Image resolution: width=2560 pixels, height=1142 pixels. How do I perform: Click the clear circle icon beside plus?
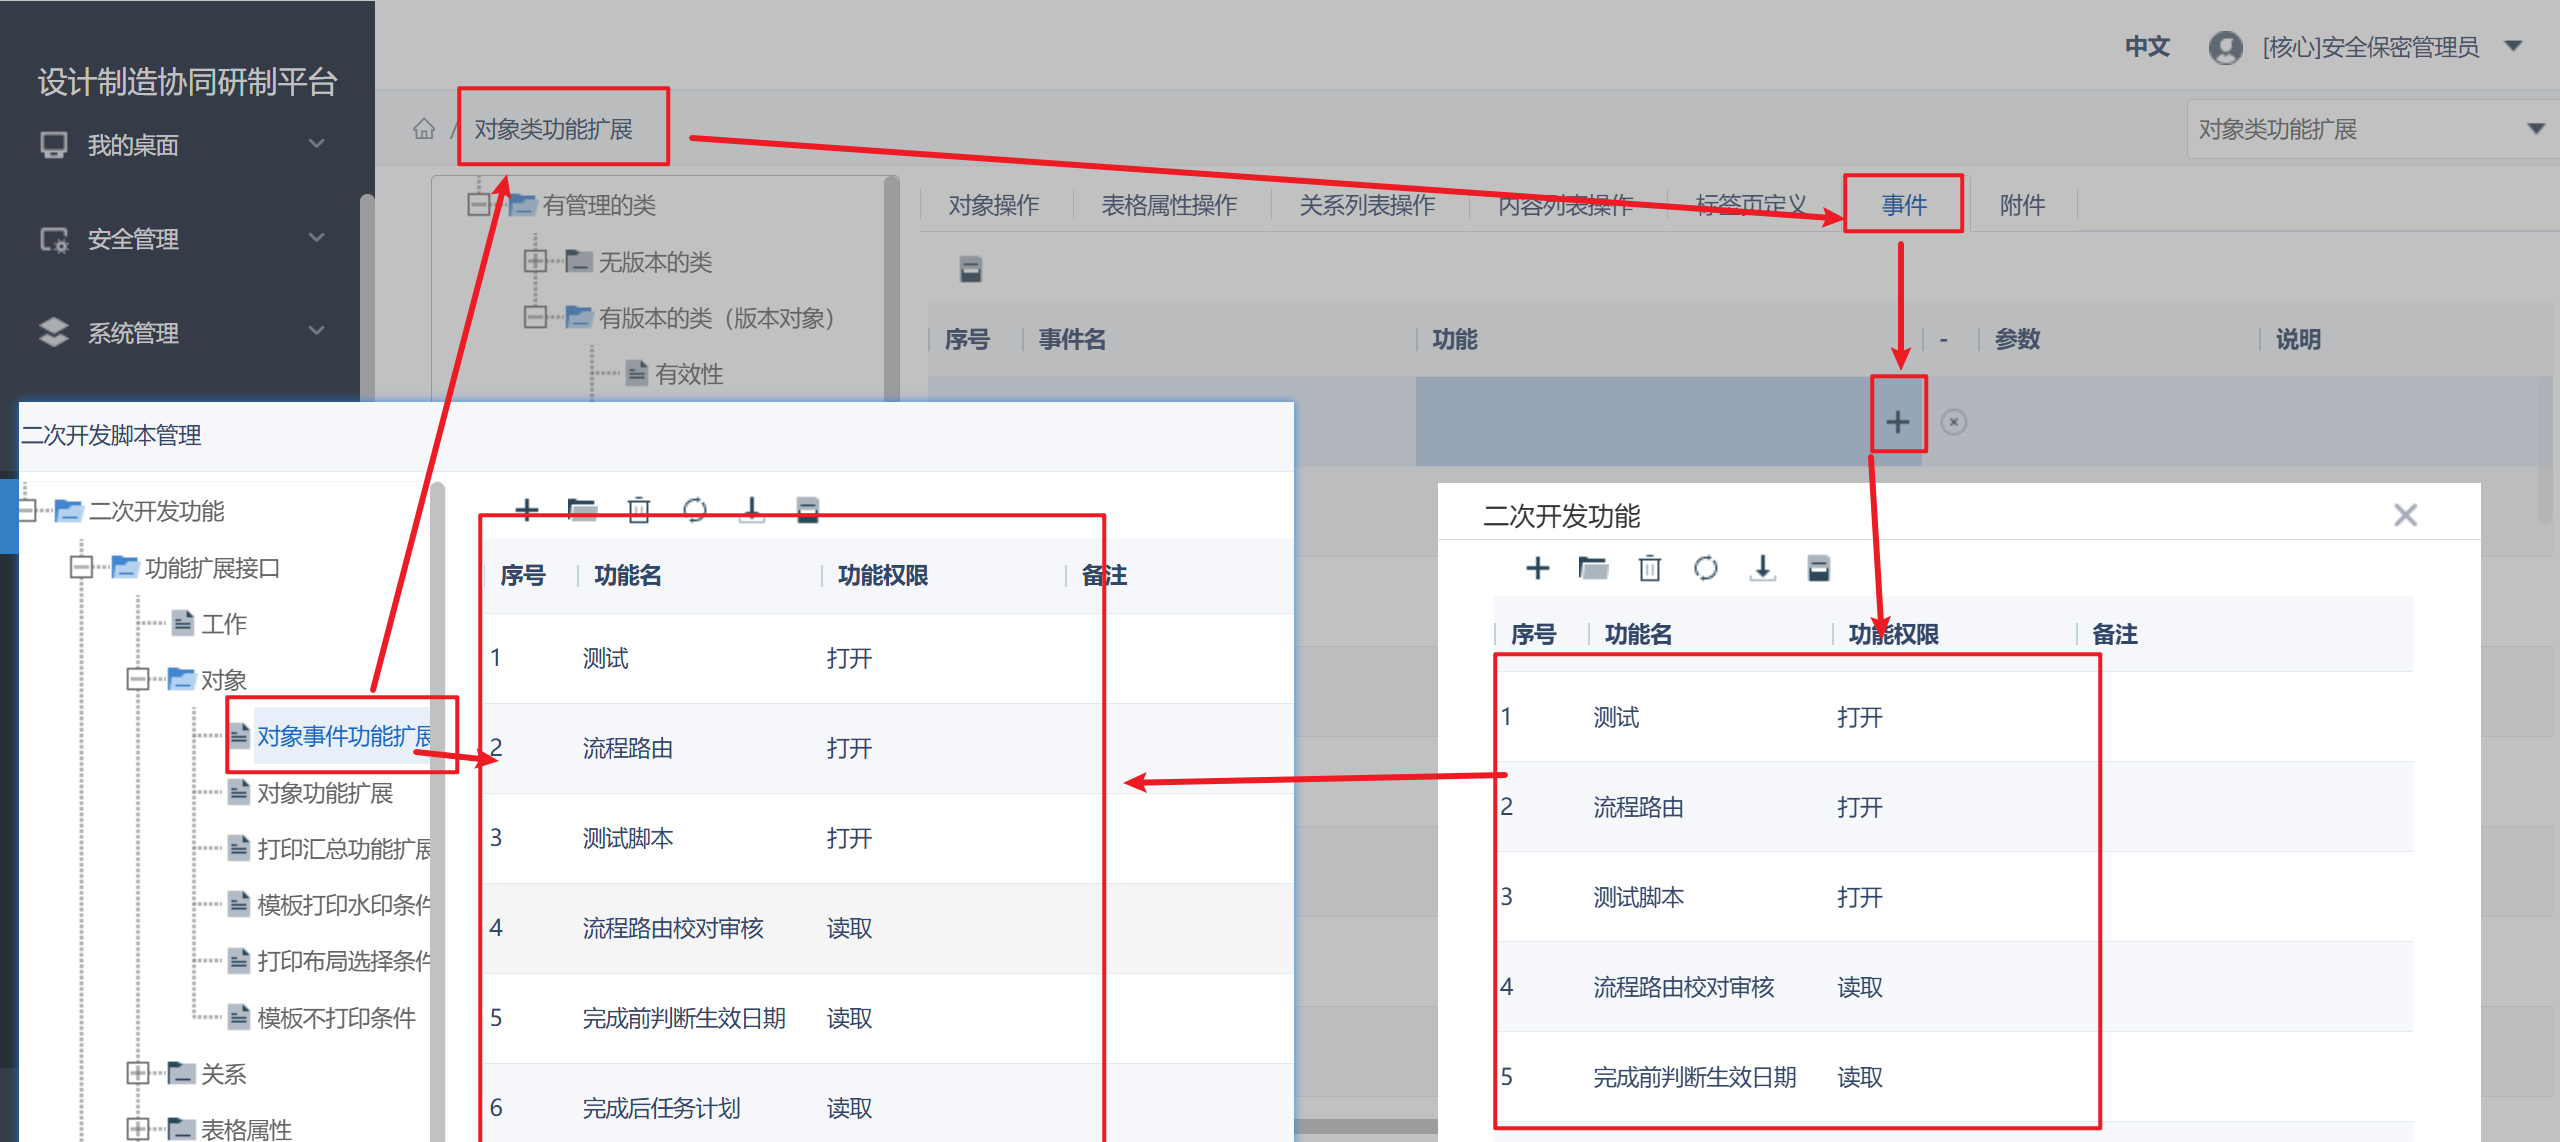[1953, 422]
